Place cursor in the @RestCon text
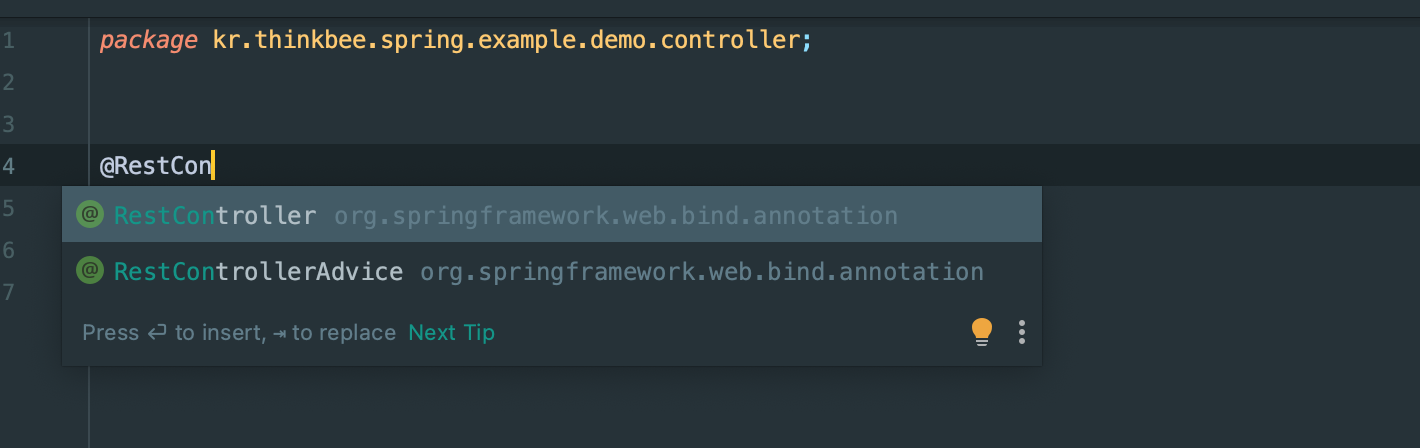Image resolution: width=1420 pixels, height=448 pixels. coord(156,166)
